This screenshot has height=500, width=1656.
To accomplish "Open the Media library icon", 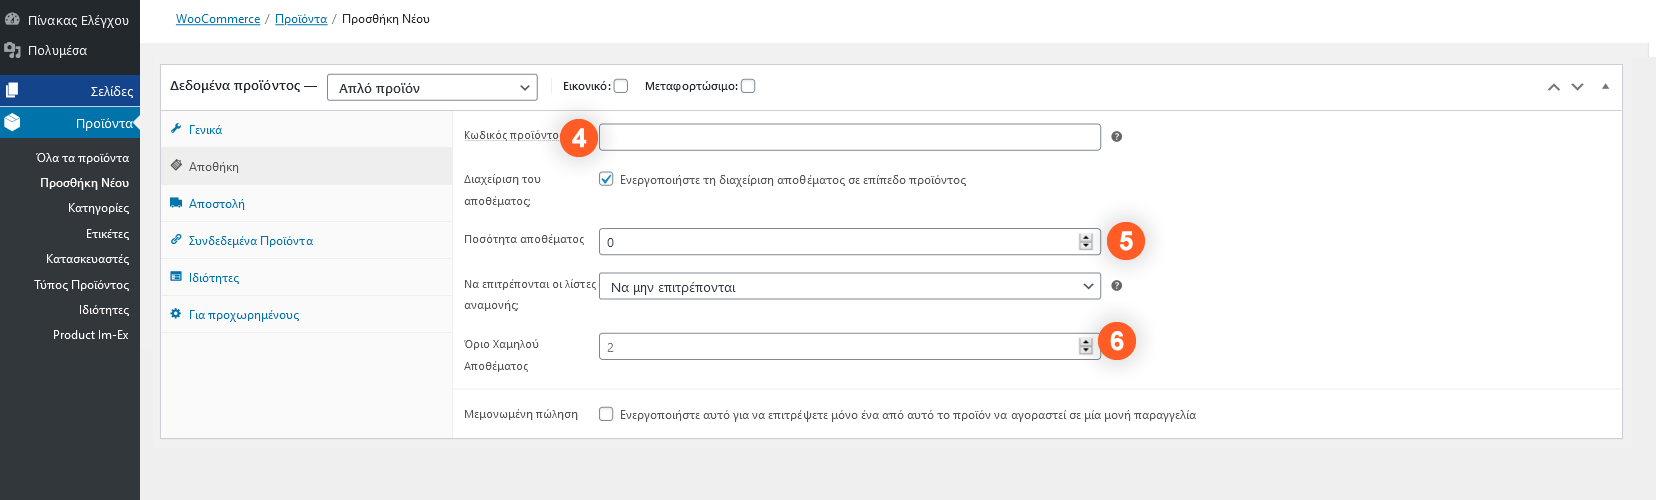I will point(12,50).
